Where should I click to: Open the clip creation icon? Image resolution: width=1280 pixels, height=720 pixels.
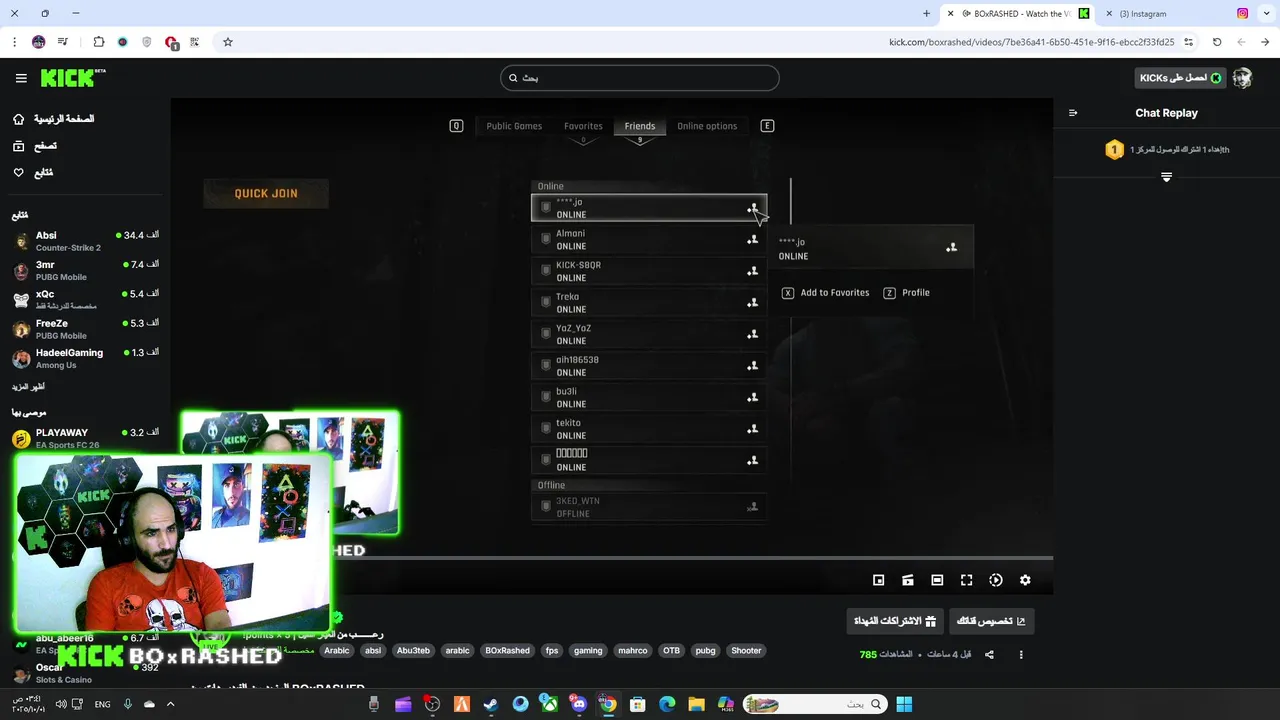(x=908, y=580)
